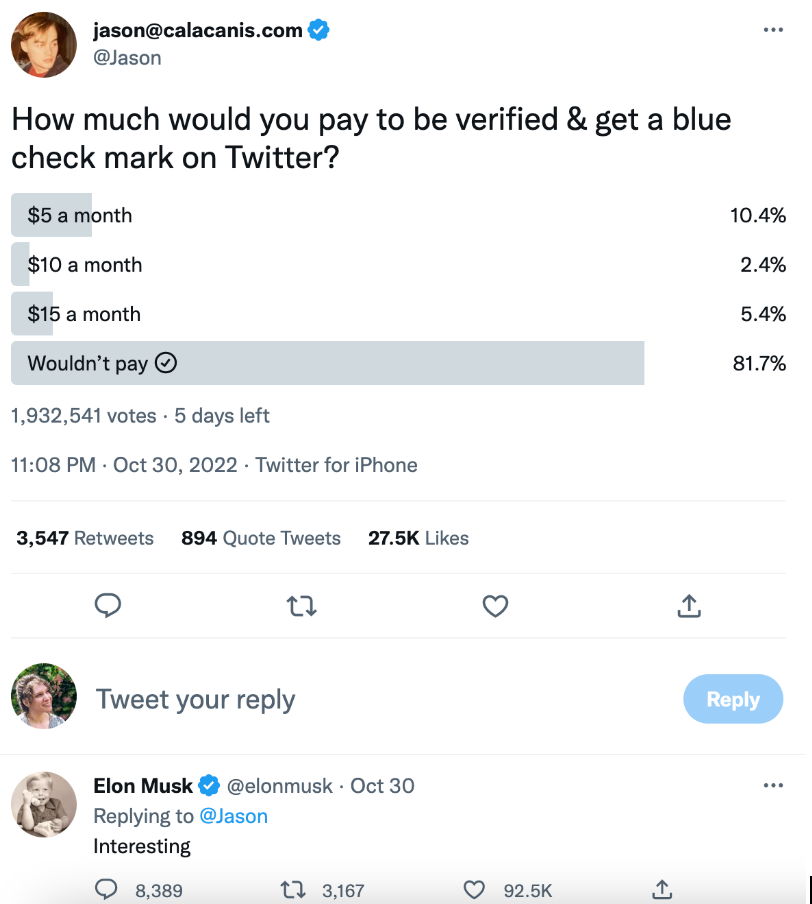
Task: View the 894 Quote Tweets list
Action: (261, 538)
